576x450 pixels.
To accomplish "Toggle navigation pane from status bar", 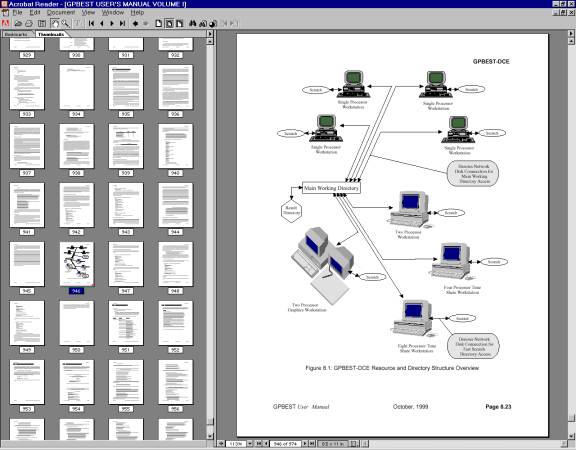I will pos(221,444).
